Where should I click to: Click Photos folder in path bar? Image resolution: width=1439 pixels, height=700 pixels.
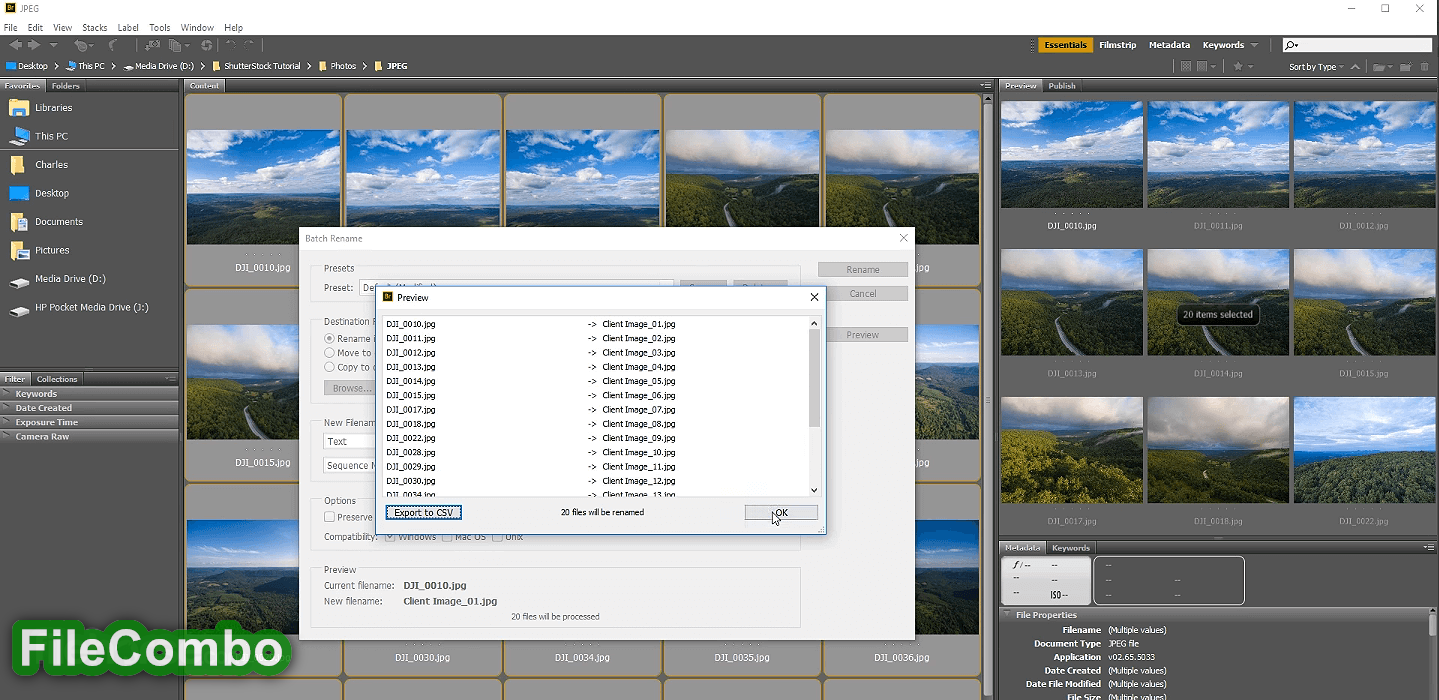(343, 66)
